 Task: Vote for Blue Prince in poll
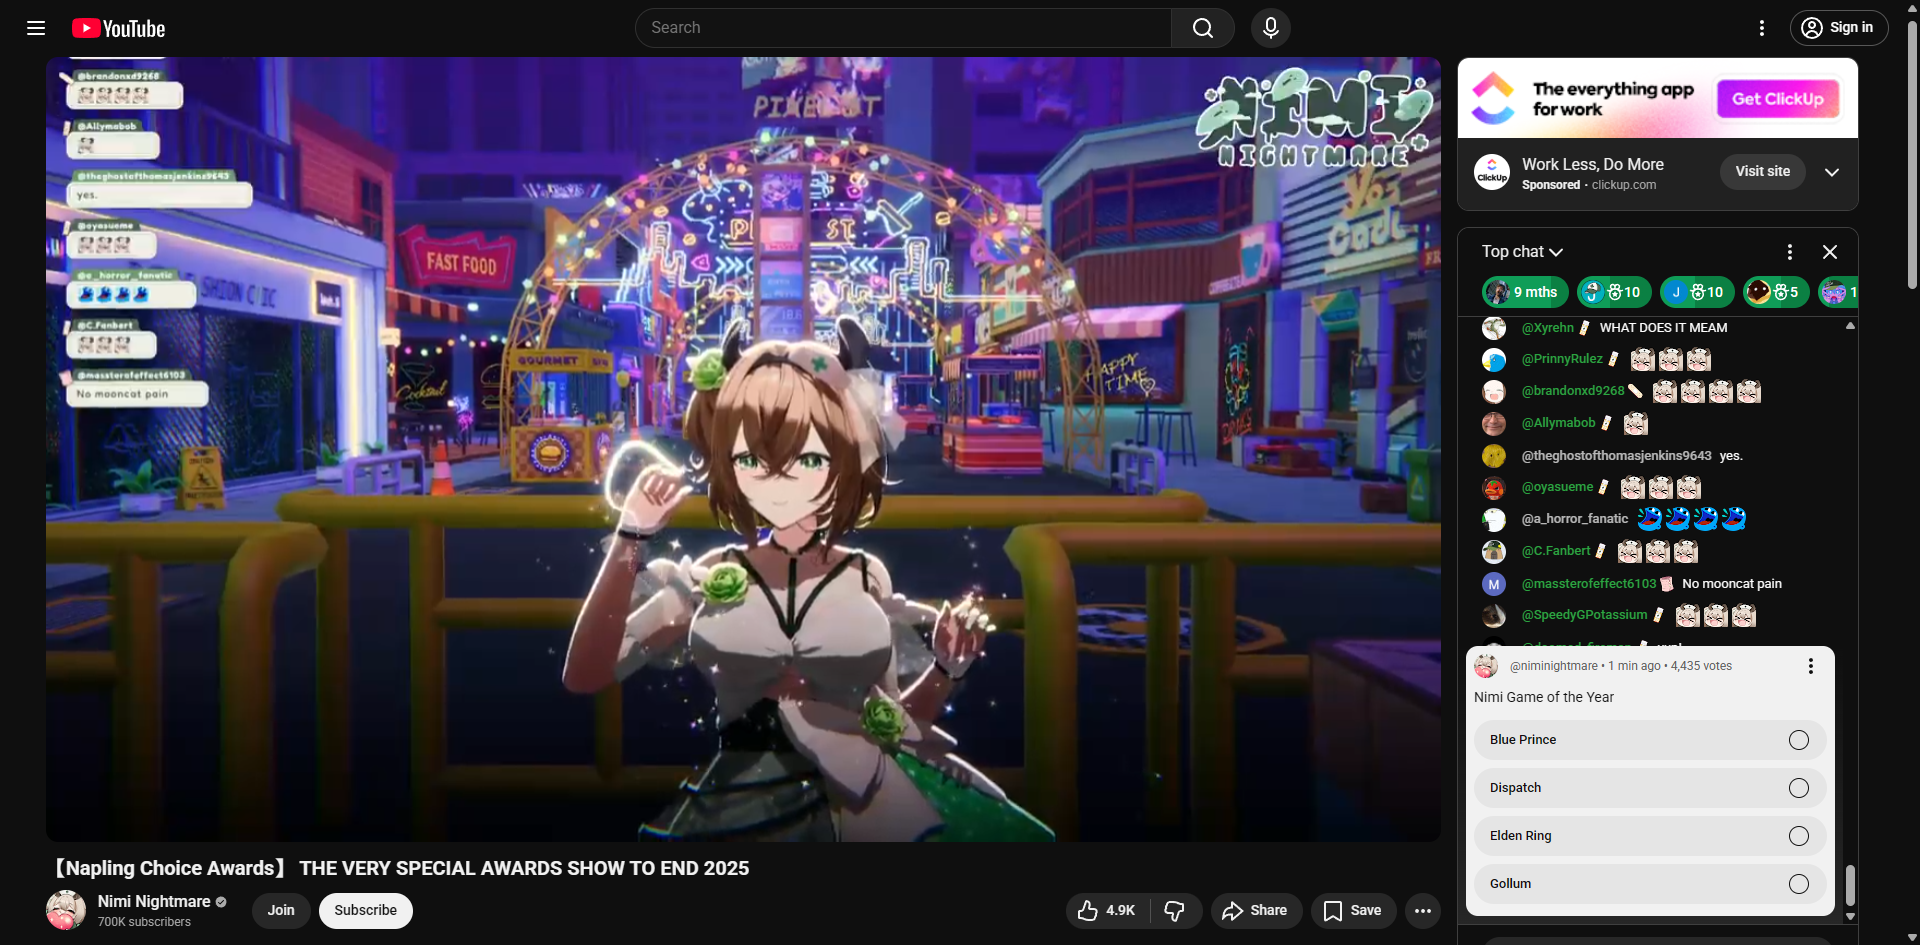coord(1650,740)
